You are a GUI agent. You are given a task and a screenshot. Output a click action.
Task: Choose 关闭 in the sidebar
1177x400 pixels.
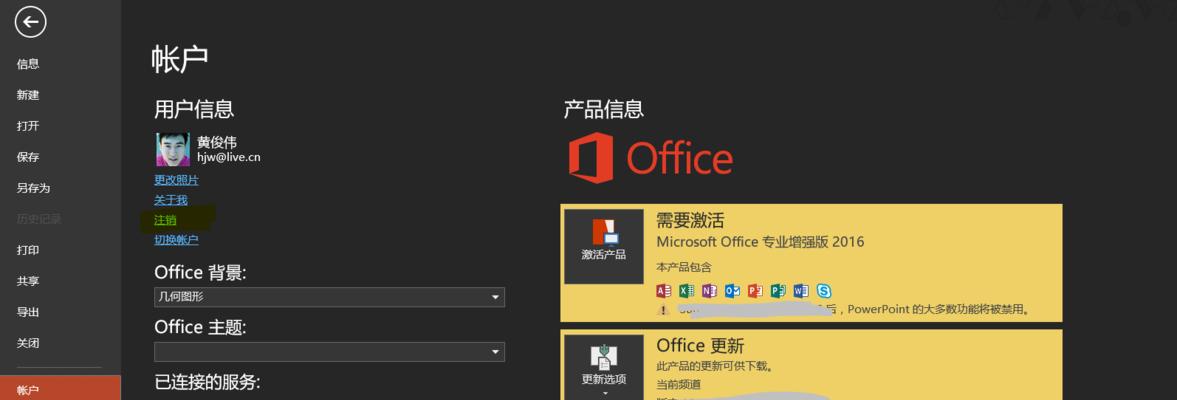click(28, 343)
